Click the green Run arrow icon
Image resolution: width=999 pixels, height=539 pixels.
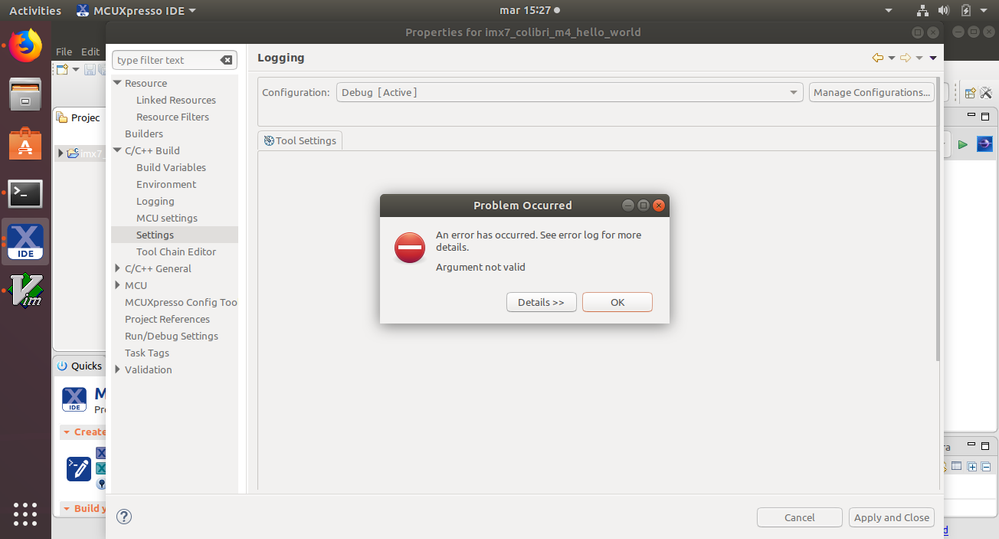[x=963, y=145]
